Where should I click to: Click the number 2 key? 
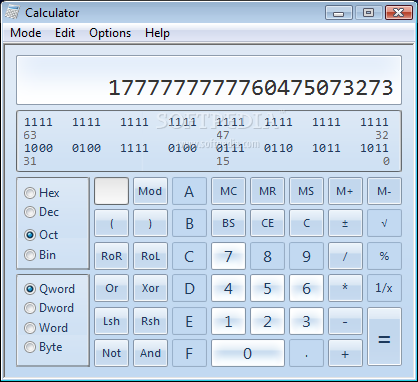pyautogui.click(x=267, y=321)
